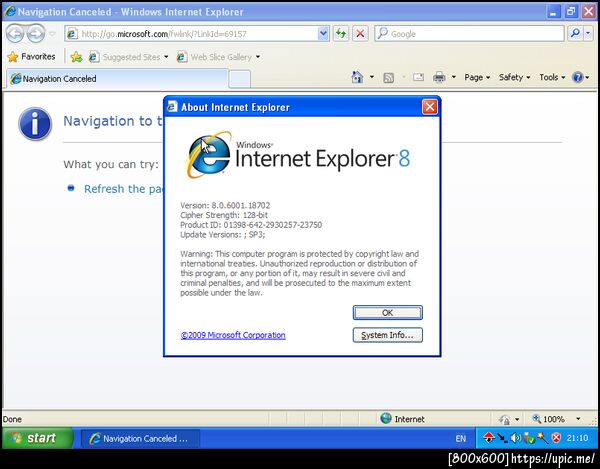Click the Home page icon

[357, 78]
